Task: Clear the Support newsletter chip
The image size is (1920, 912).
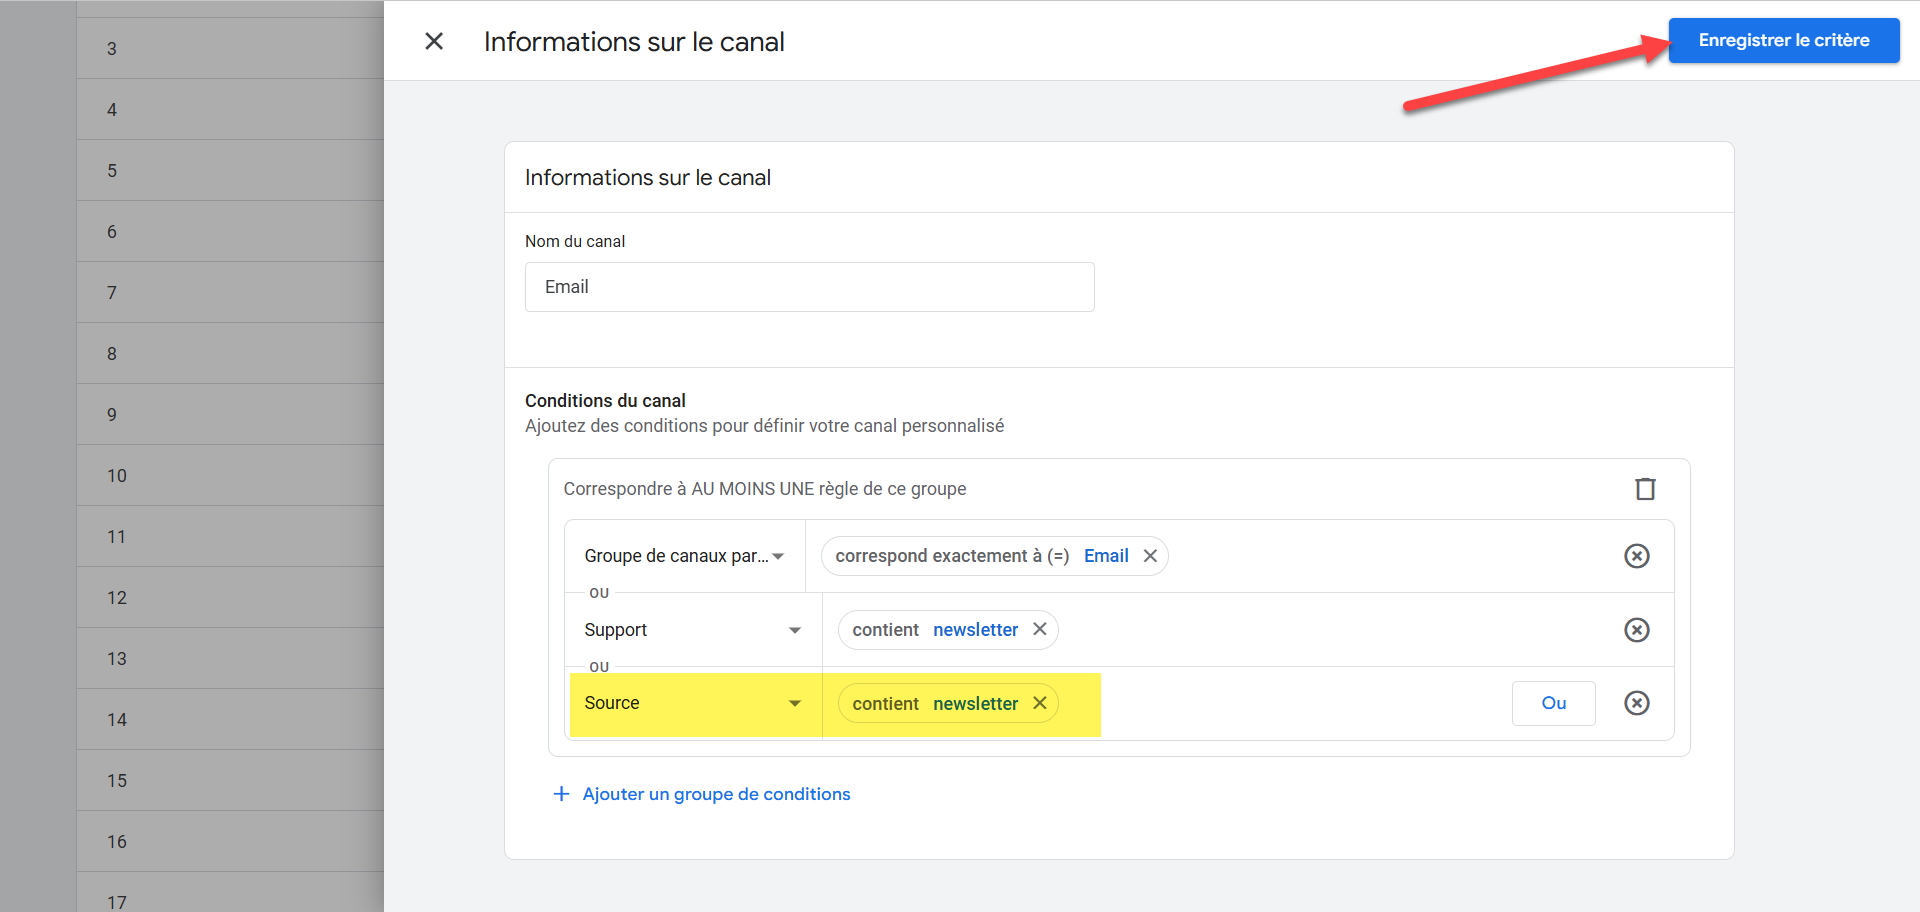Action: (1040, 629)
